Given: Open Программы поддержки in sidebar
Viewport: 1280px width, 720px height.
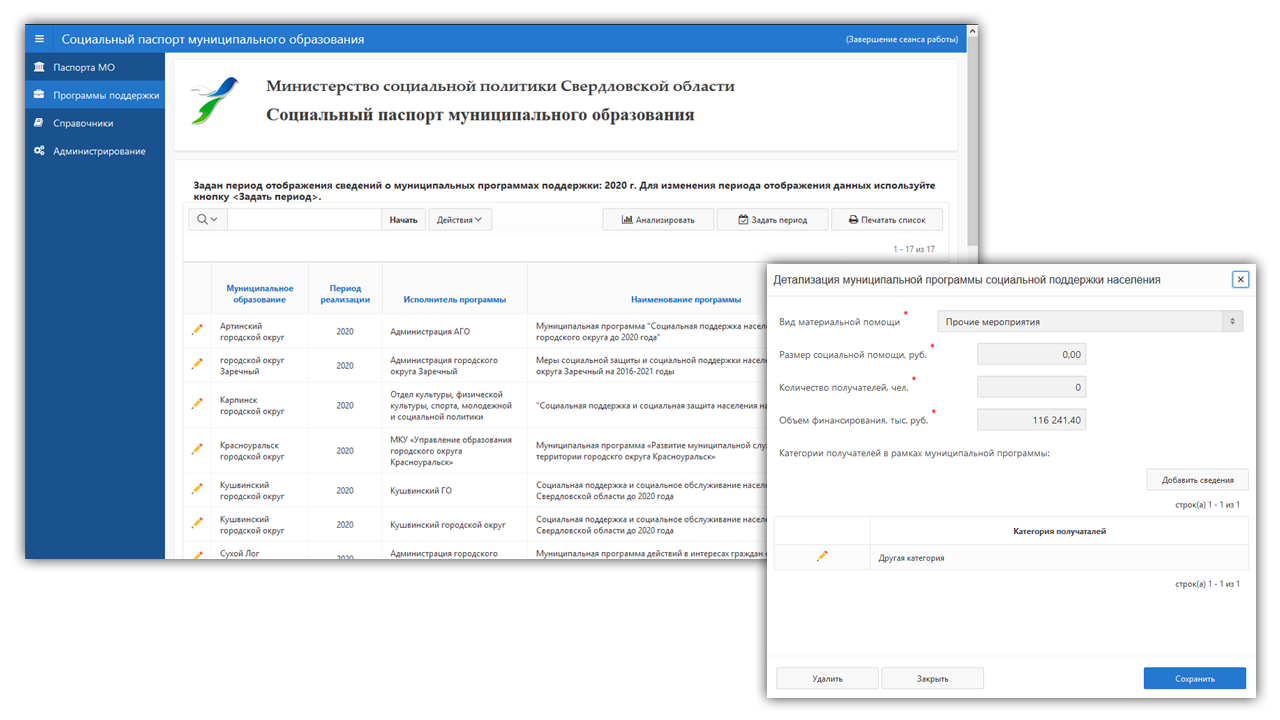Looking at the screenshot, I should pyautogui.click(x=95, y=95).
